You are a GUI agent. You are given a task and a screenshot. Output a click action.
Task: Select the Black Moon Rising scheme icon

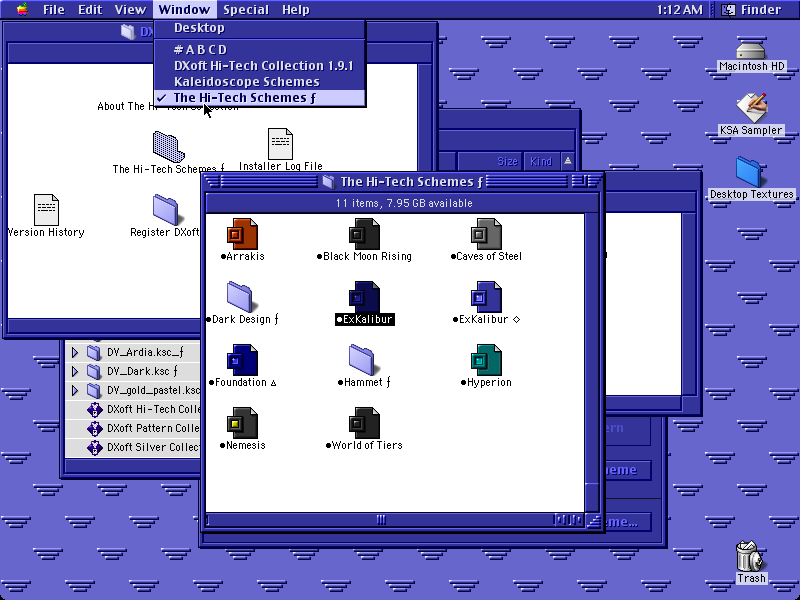(364, 234)
